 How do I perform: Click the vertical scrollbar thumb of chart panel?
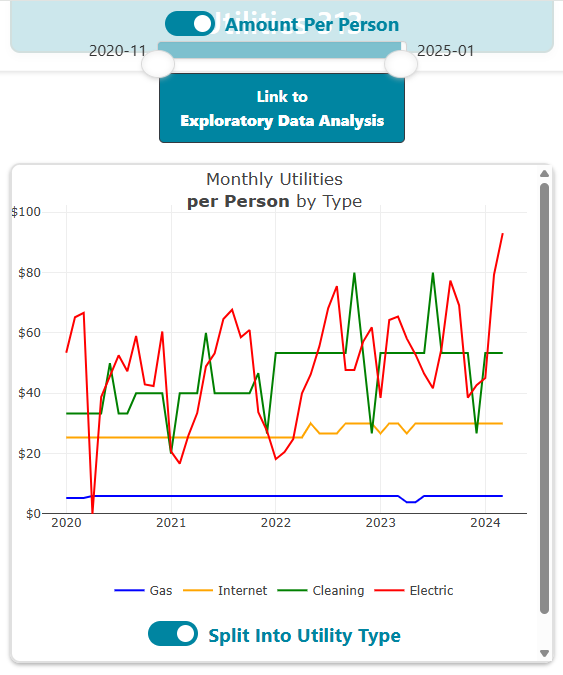(544, 398)
